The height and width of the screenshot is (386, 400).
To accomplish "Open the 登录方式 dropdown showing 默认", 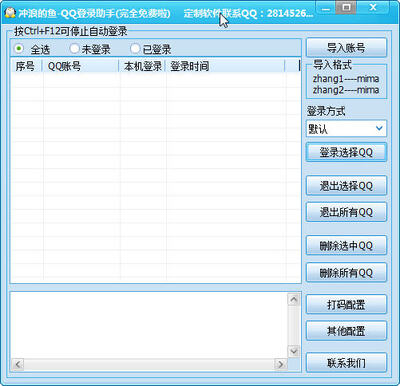I will (346, 129).
